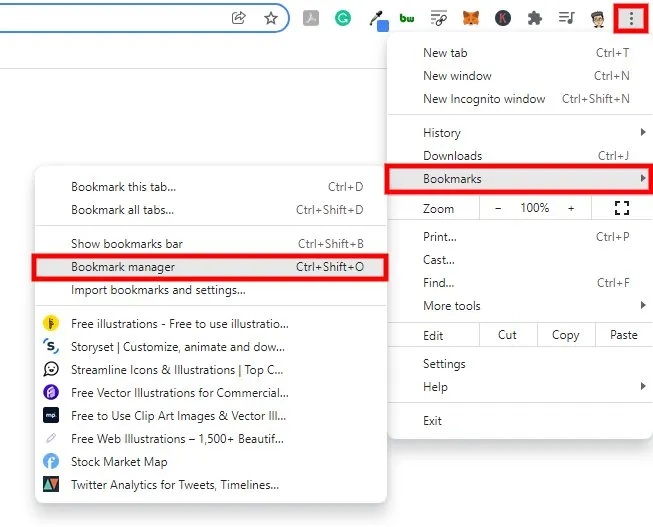Select Import bookmarks and settings...

(x=211, y=290)
